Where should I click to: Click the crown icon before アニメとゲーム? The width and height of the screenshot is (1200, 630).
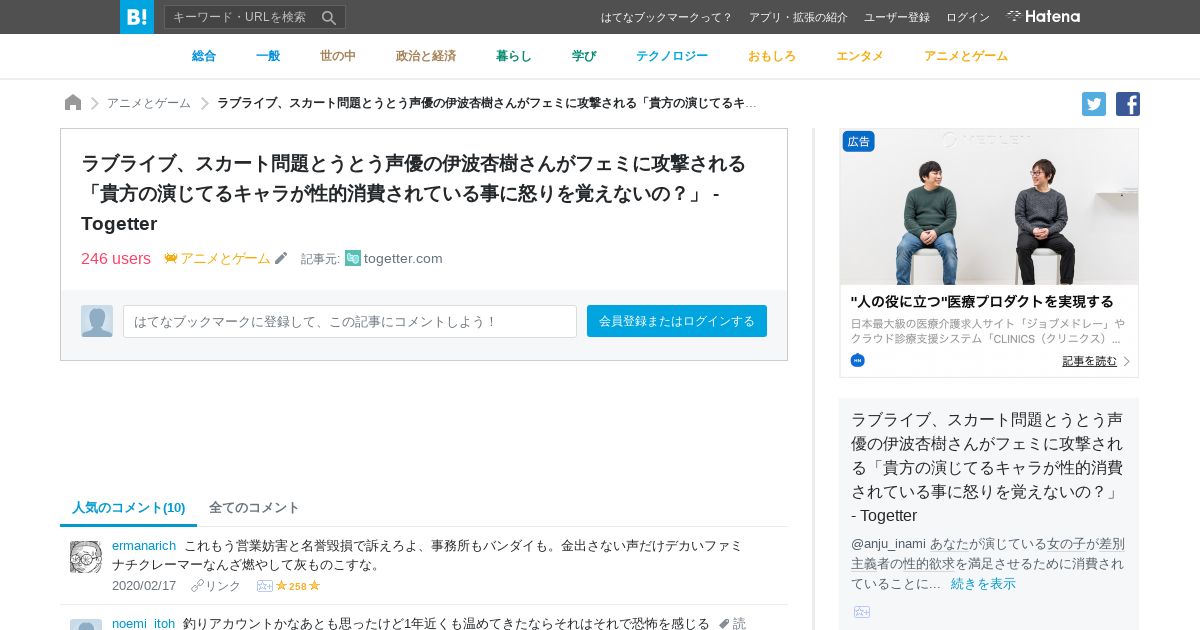click(171, 258)
